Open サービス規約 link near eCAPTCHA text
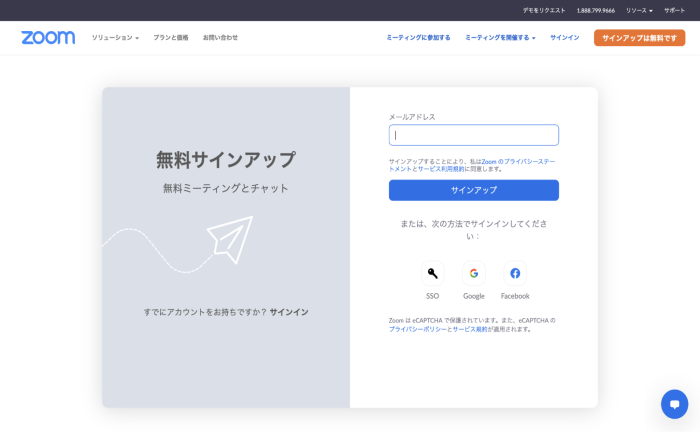Viewport: 700px width, 432px height. [470, 329]
